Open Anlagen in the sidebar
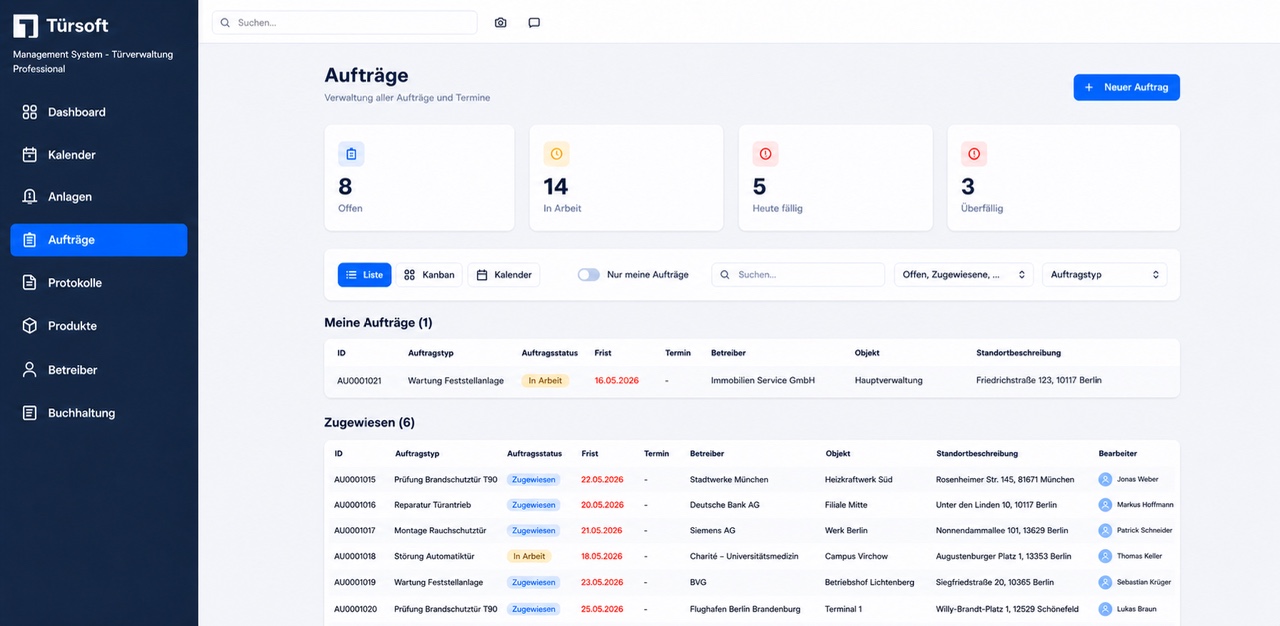The height and width of the screenshot is (626, 1280). tap(98, 197)
